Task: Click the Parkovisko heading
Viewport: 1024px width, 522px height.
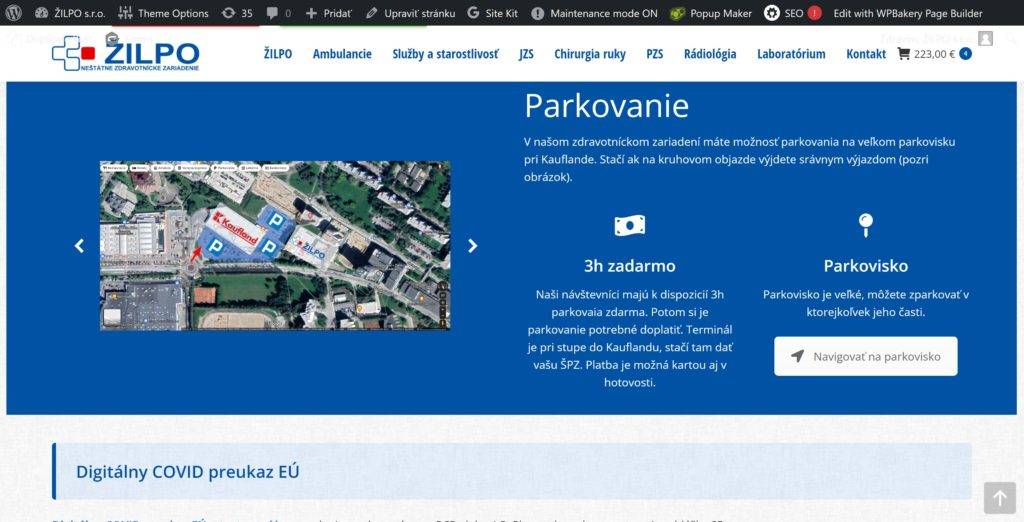Action: (866, 266)
